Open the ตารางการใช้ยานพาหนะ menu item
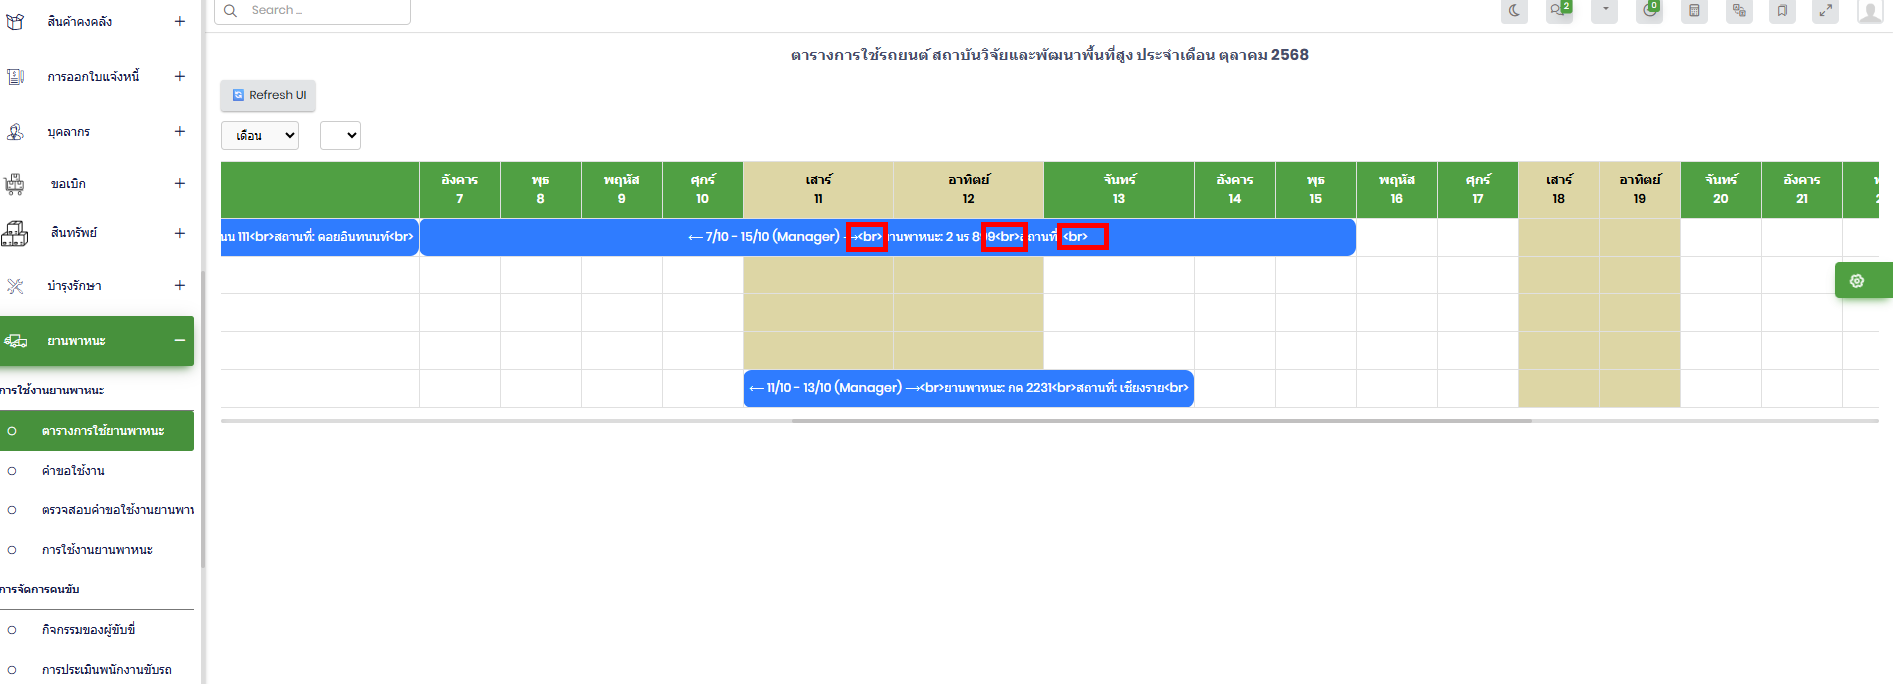Image resolution: width=1893 pixels, height=684 pixels. click(102, 431)
